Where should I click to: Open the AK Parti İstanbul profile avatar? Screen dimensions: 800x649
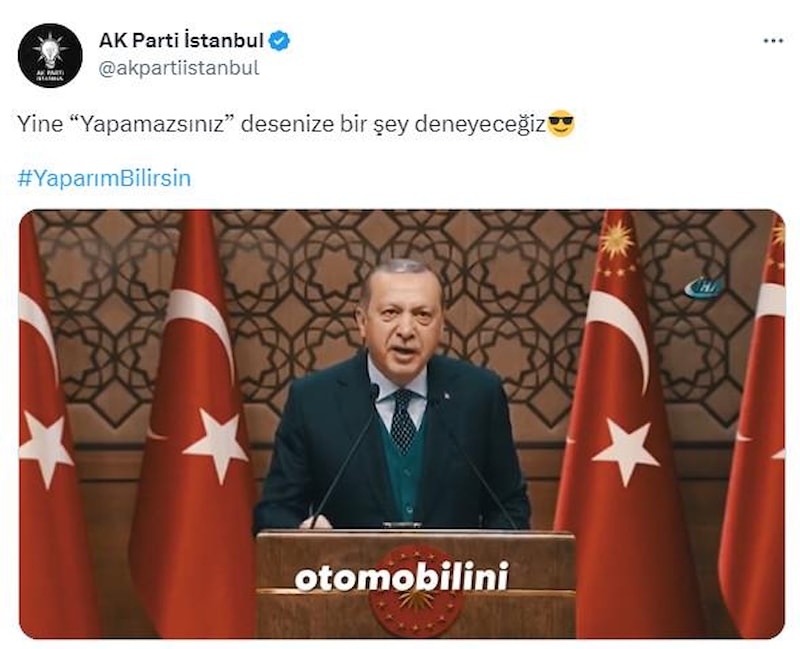point(50,56)
